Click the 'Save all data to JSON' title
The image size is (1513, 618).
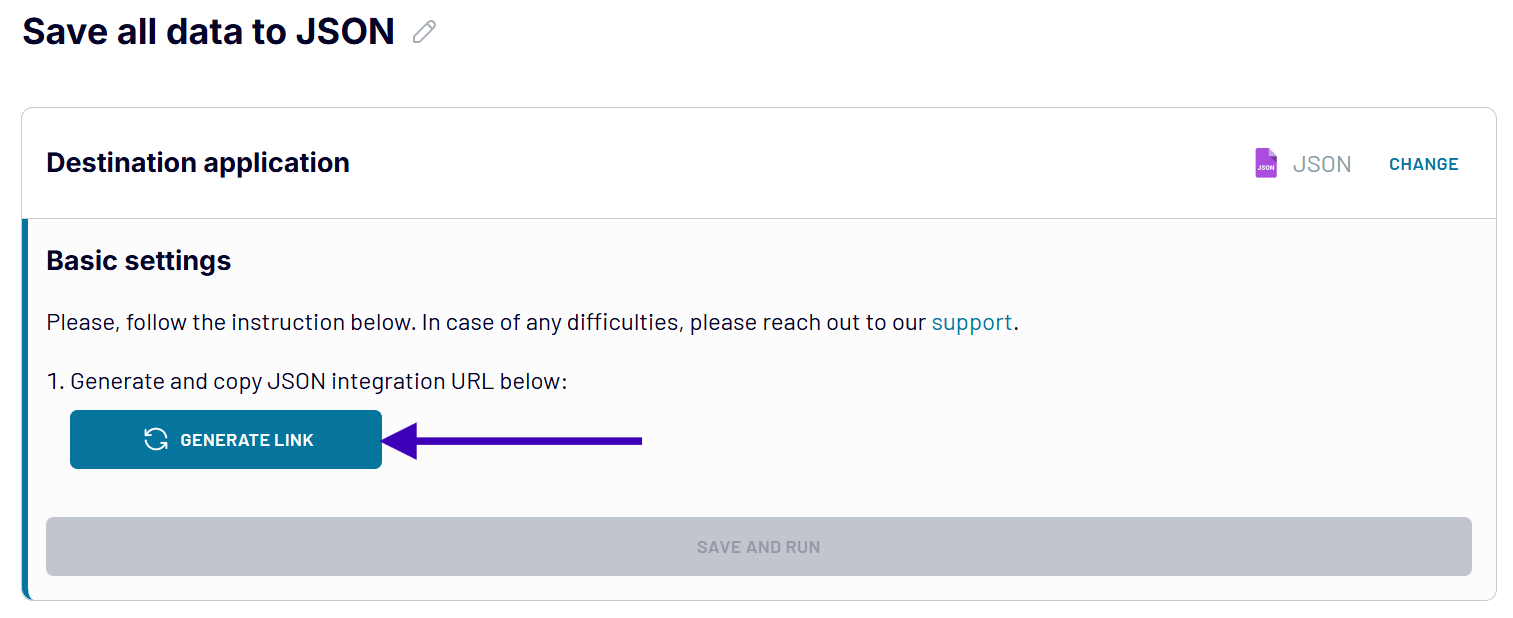coord(209,31)
